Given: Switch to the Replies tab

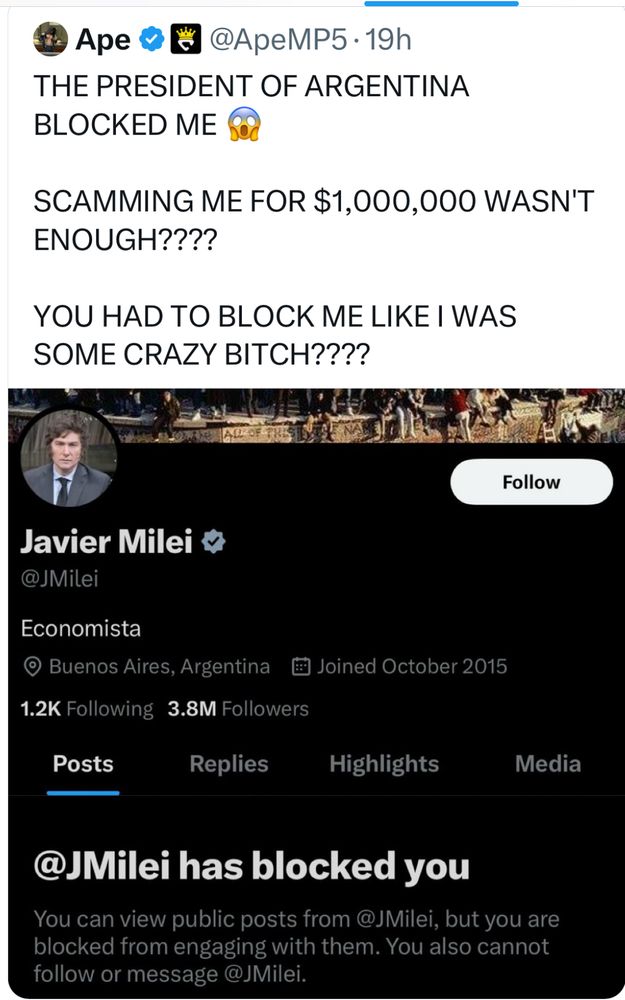Looking at the screenshot, I should [229, 764].
